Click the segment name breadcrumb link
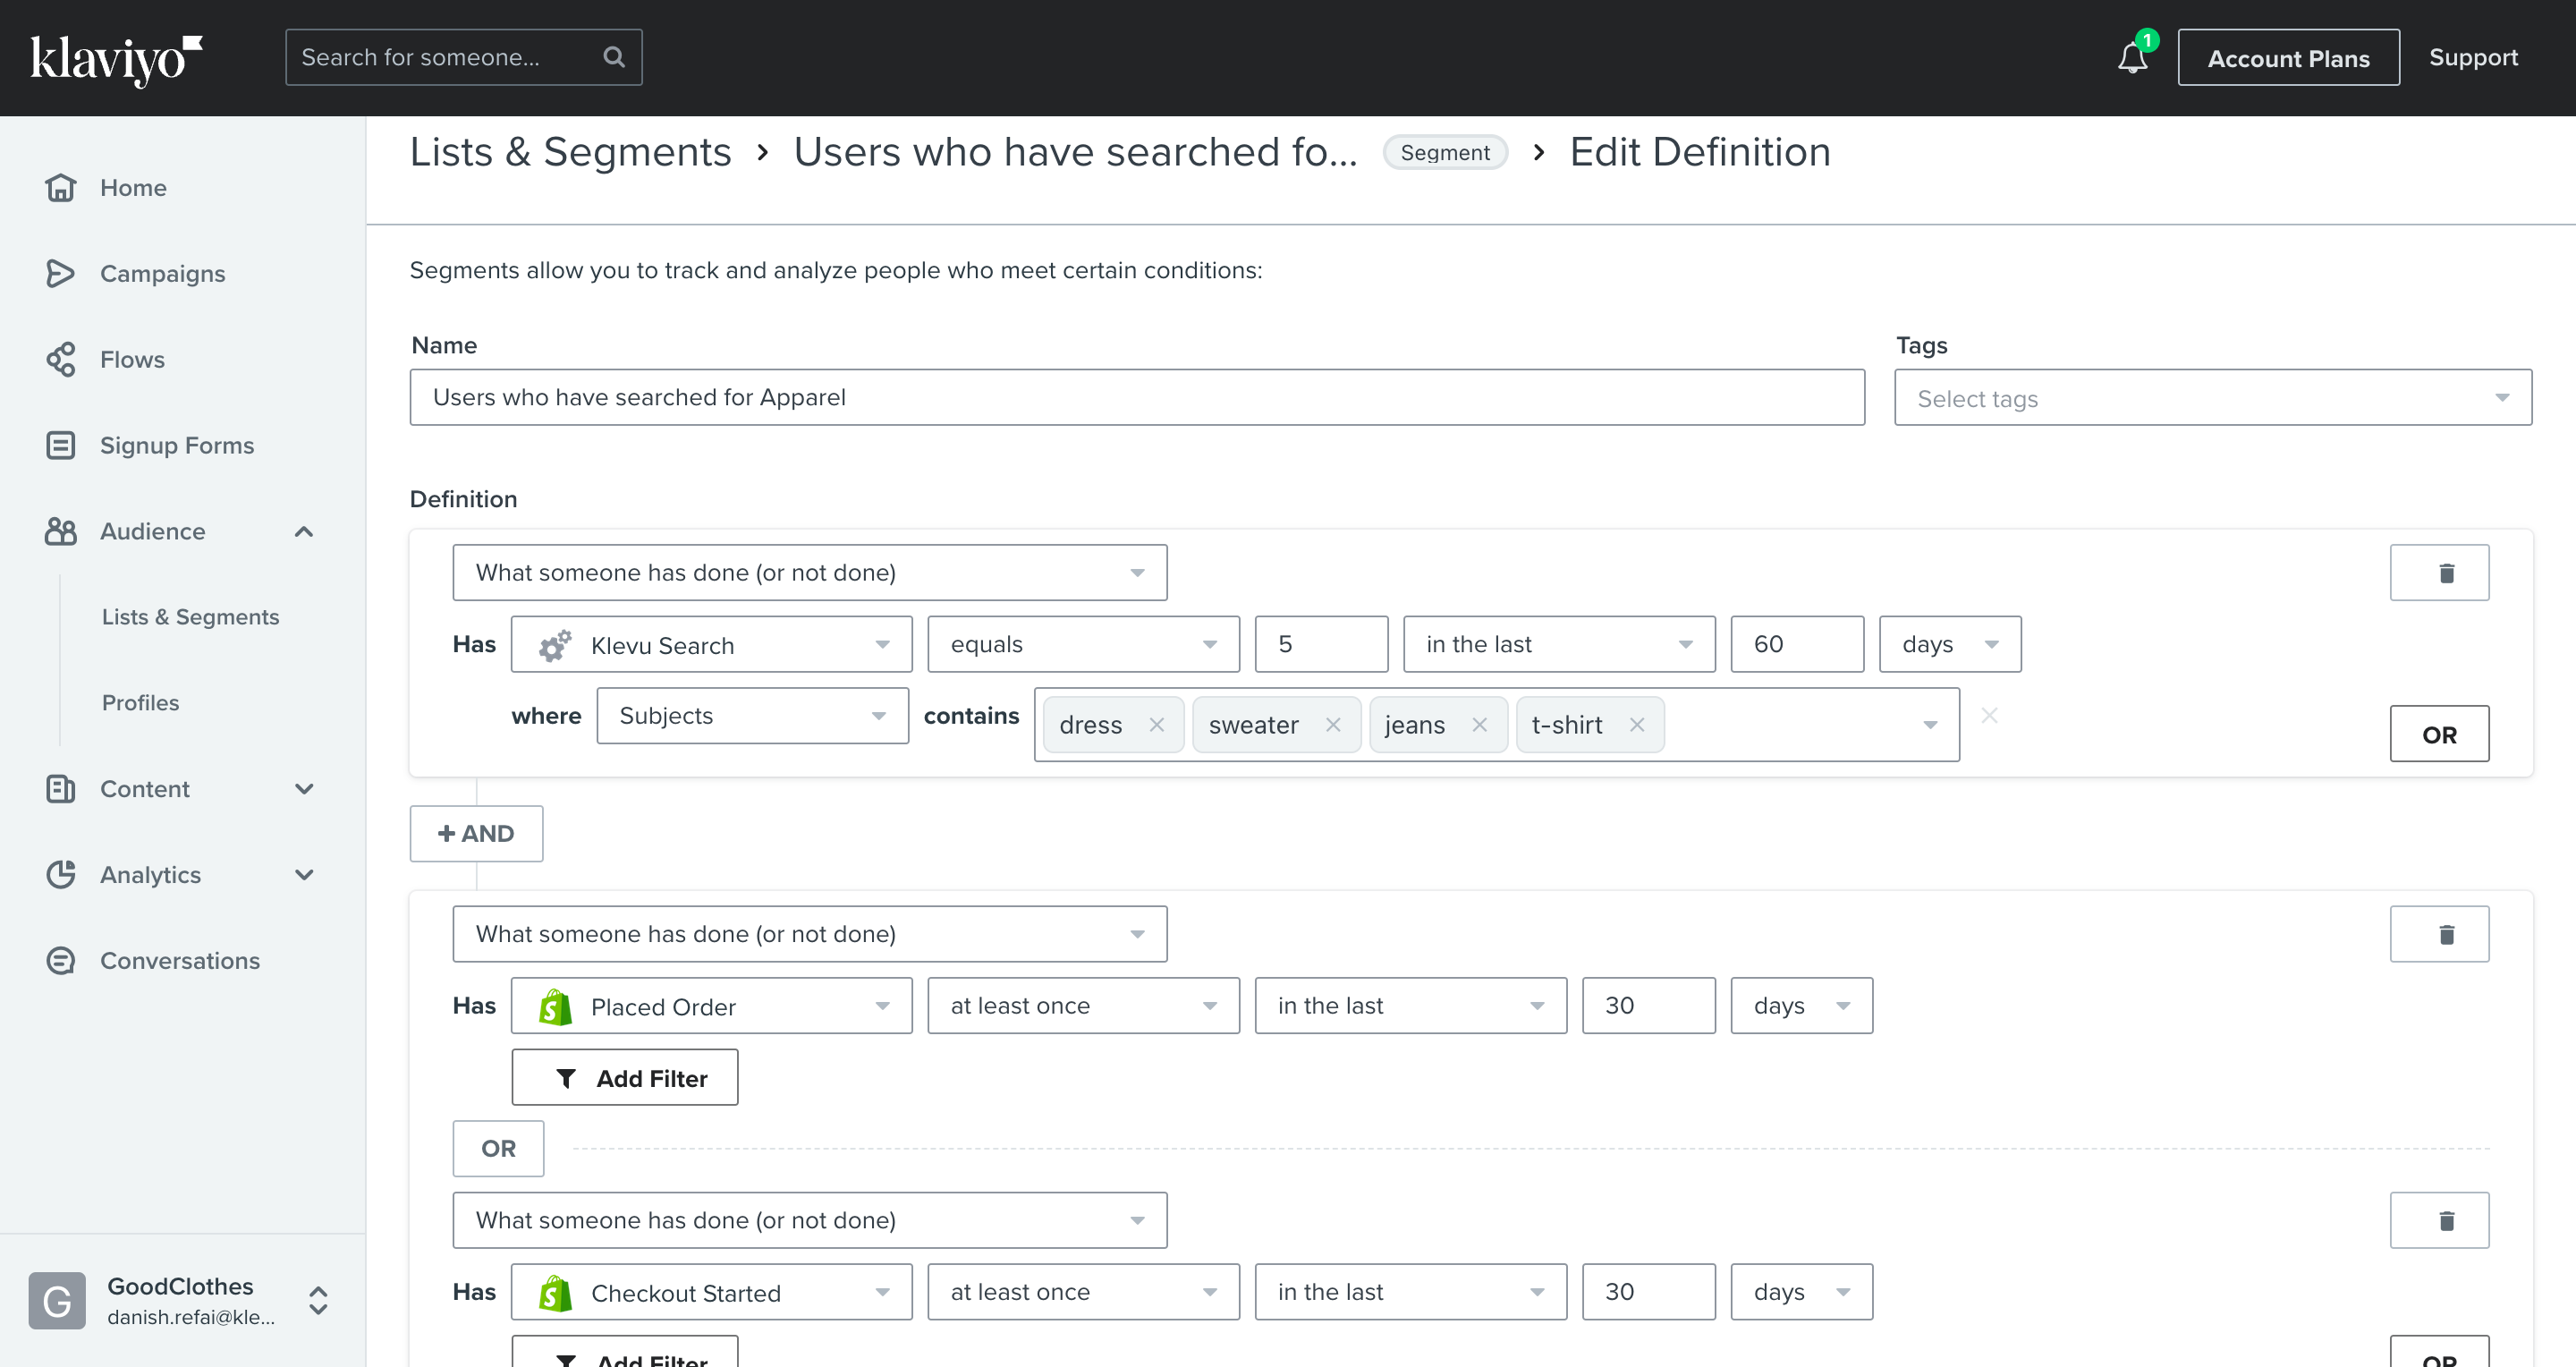The width and height of the screenshot is (2576, 1367). tap(1076, 152)
